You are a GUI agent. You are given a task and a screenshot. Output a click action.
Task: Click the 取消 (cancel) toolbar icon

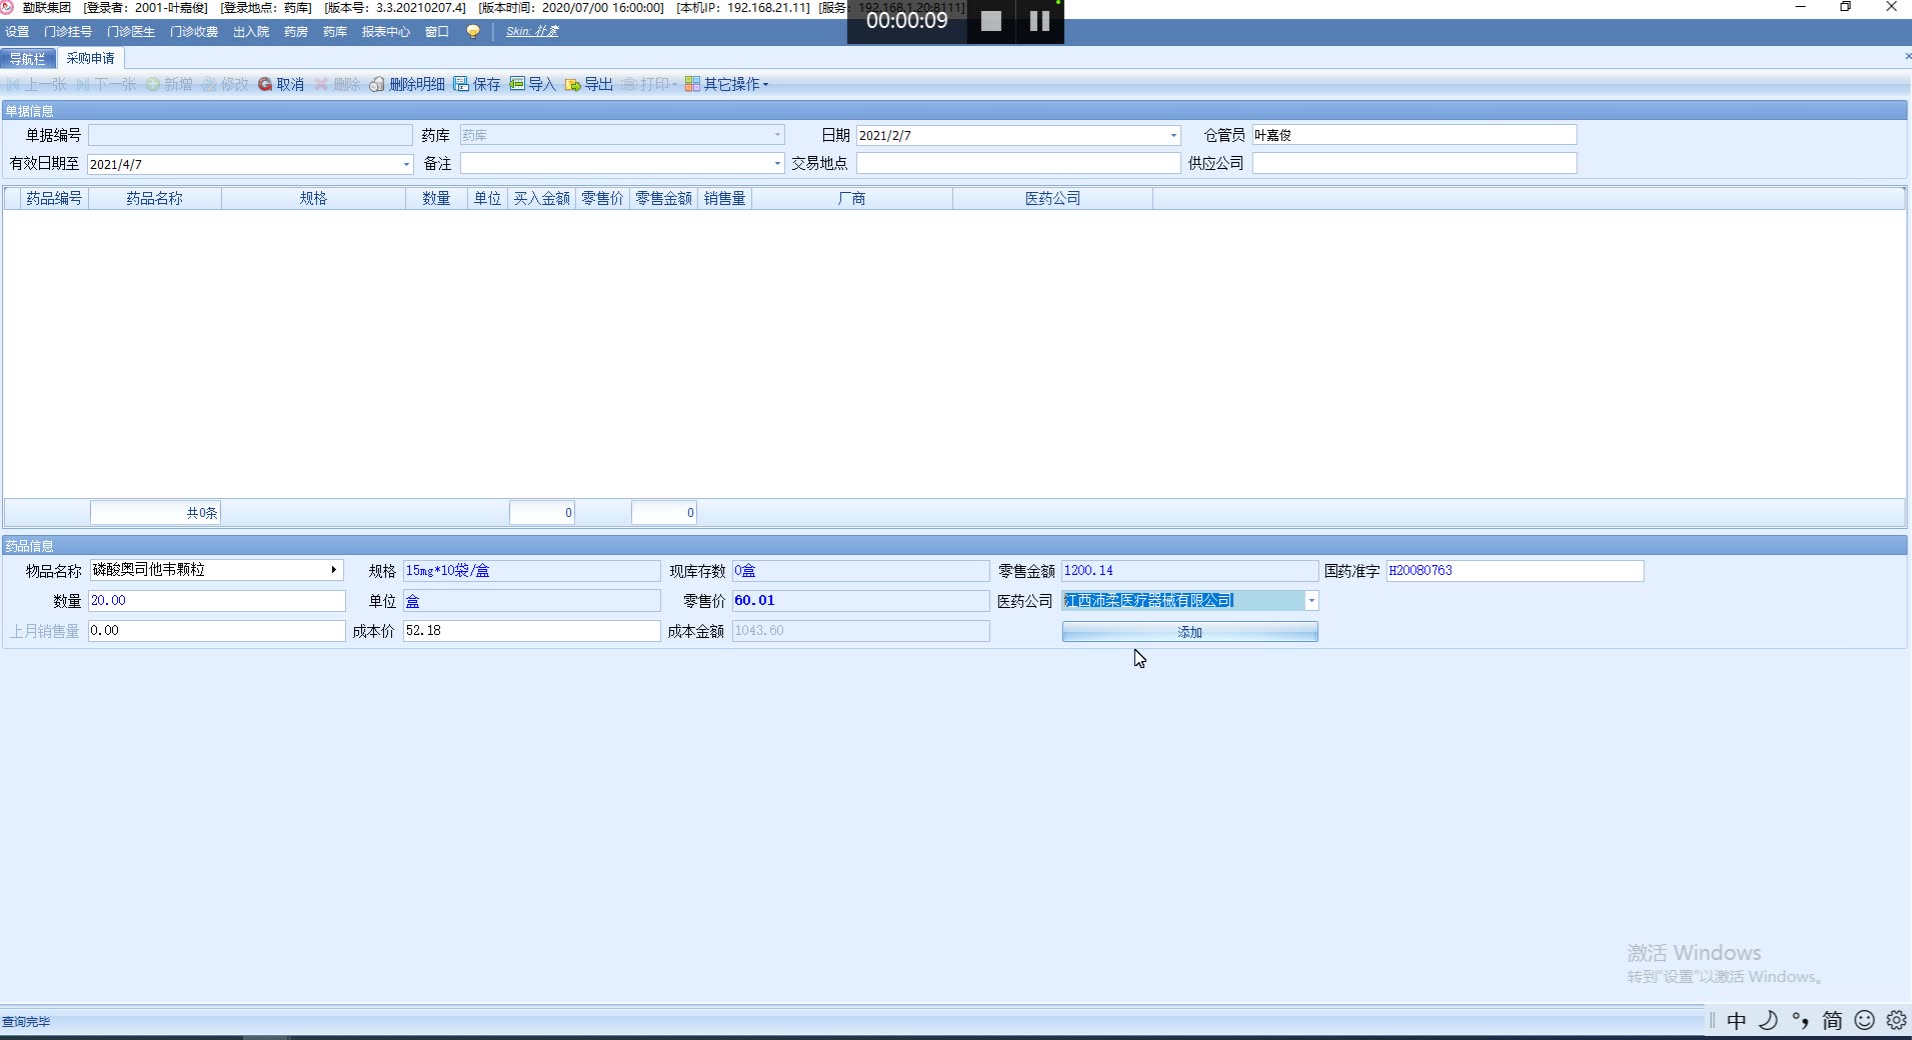(265, 84)
